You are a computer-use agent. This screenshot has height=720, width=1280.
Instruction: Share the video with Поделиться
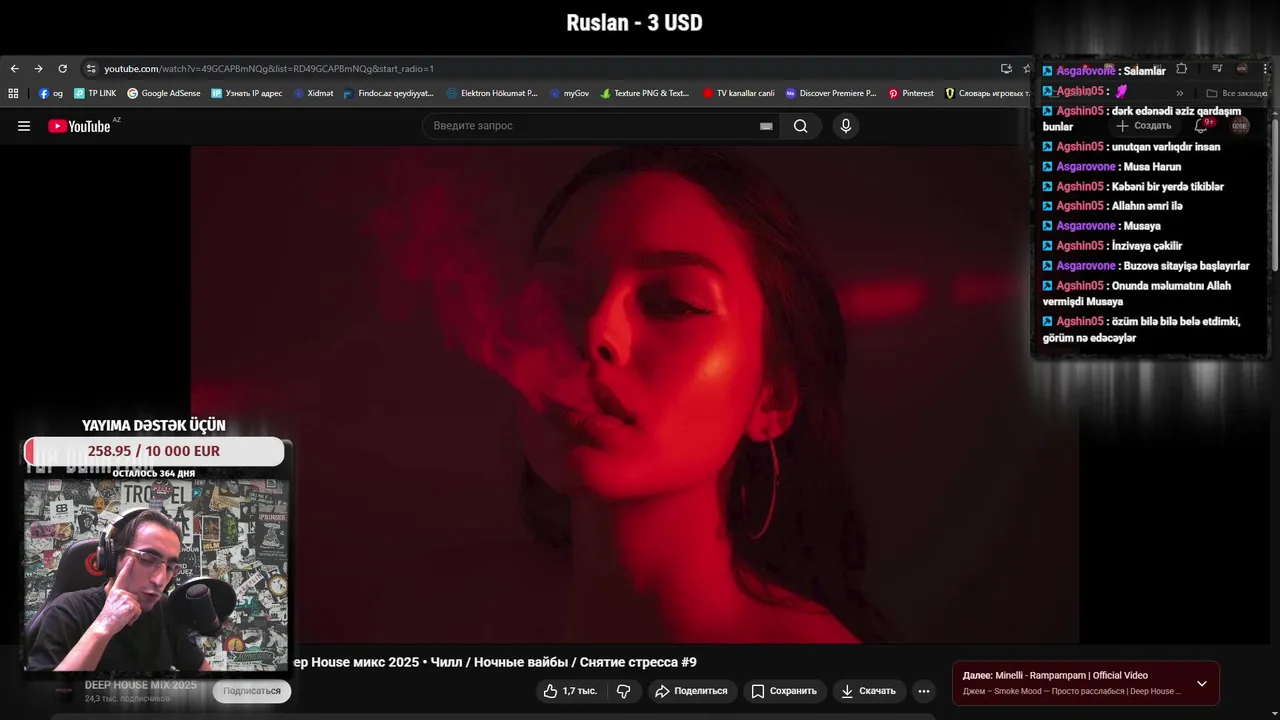tap(691, 691)
